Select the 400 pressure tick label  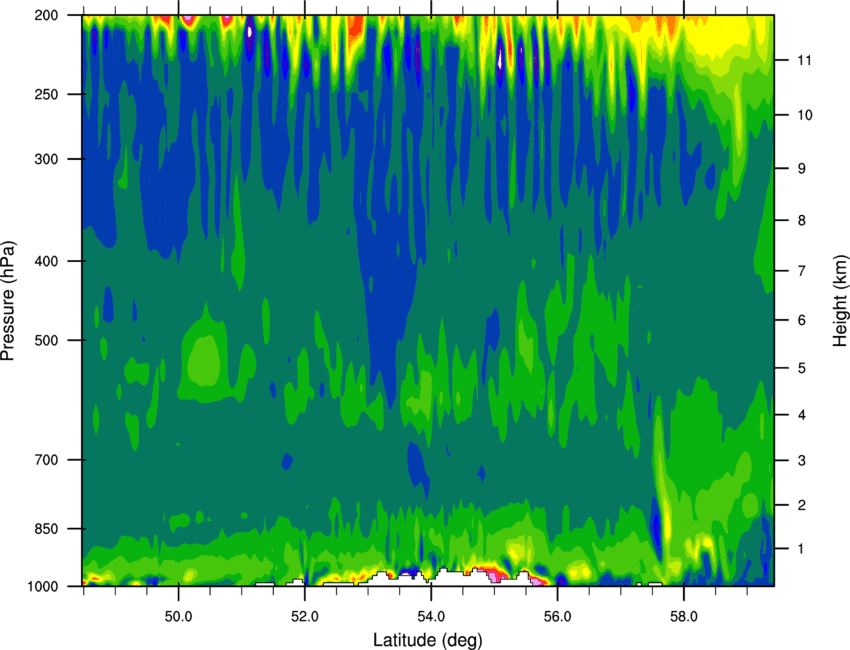(x=47, y=261)
